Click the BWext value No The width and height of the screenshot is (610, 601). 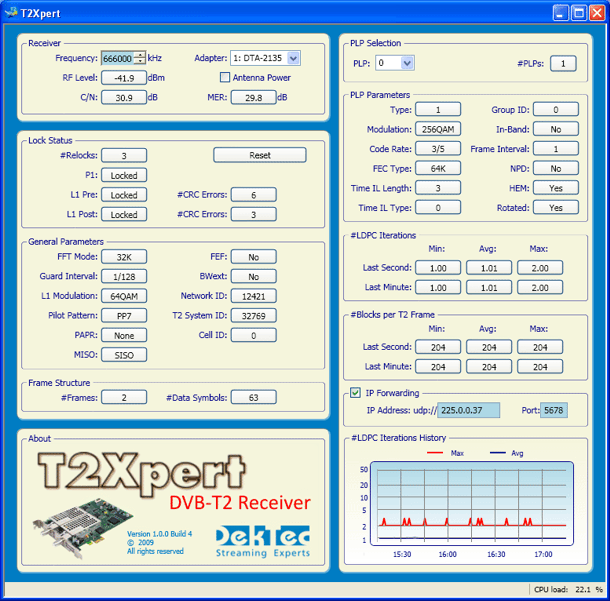click(x=254, y=277)
